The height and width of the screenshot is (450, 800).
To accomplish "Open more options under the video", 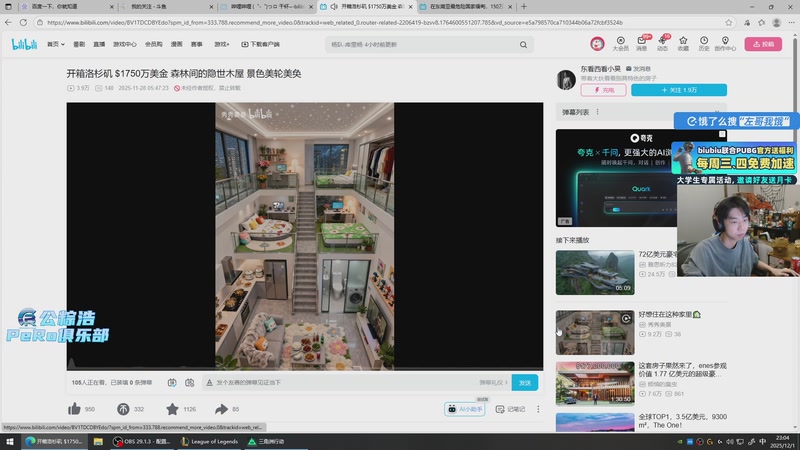I will (x=538, y=409).
